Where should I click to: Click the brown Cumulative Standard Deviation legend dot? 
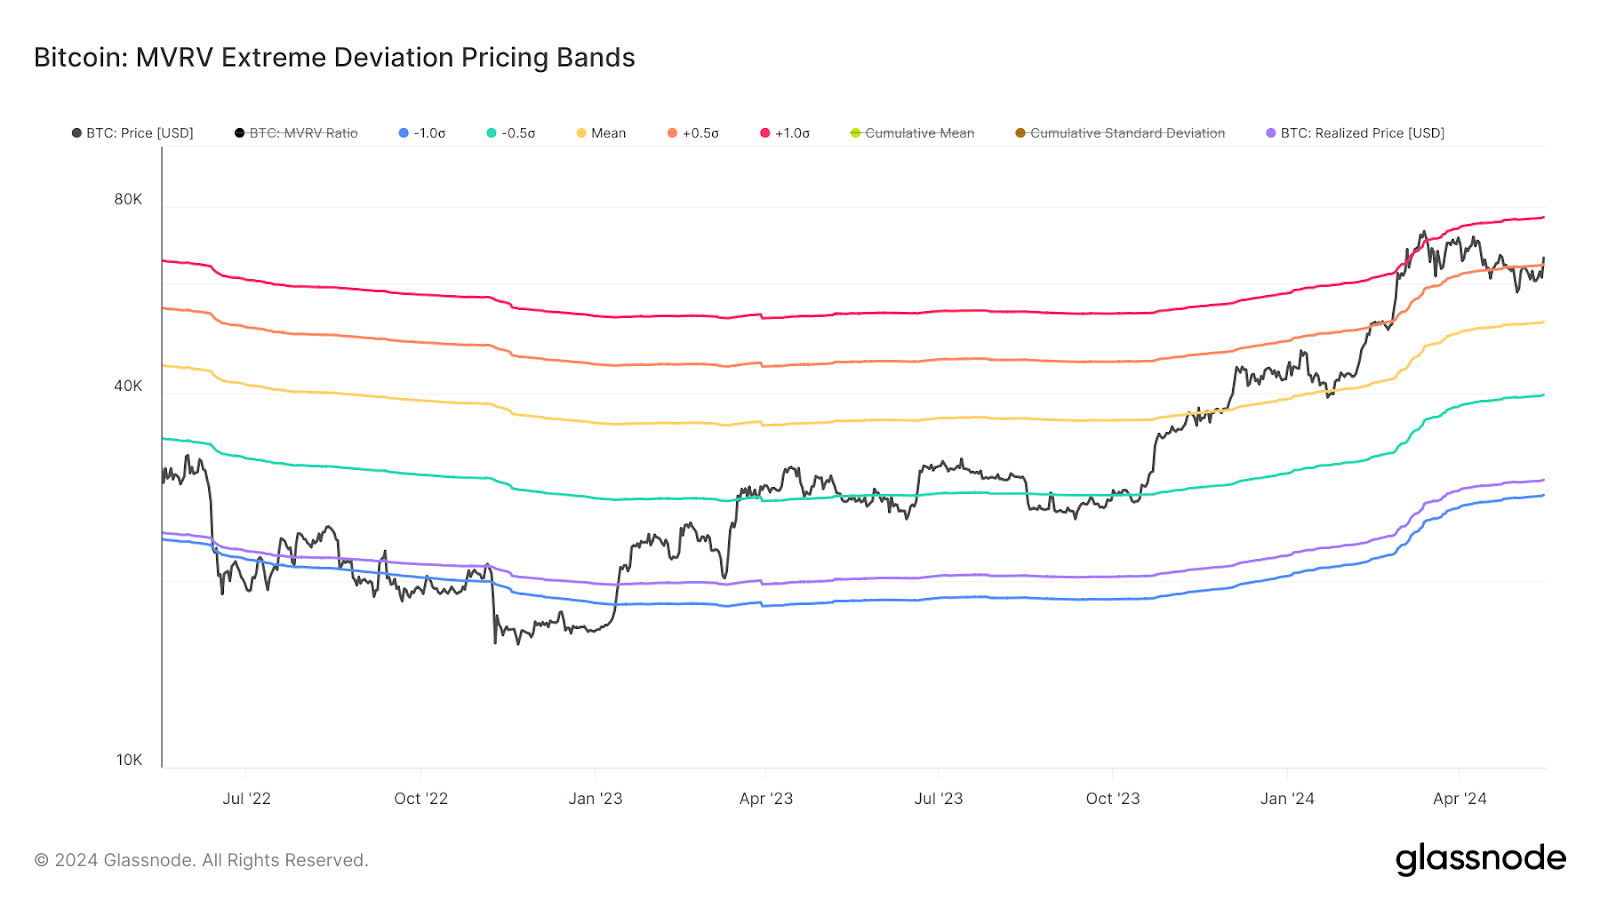[1020, 133]
